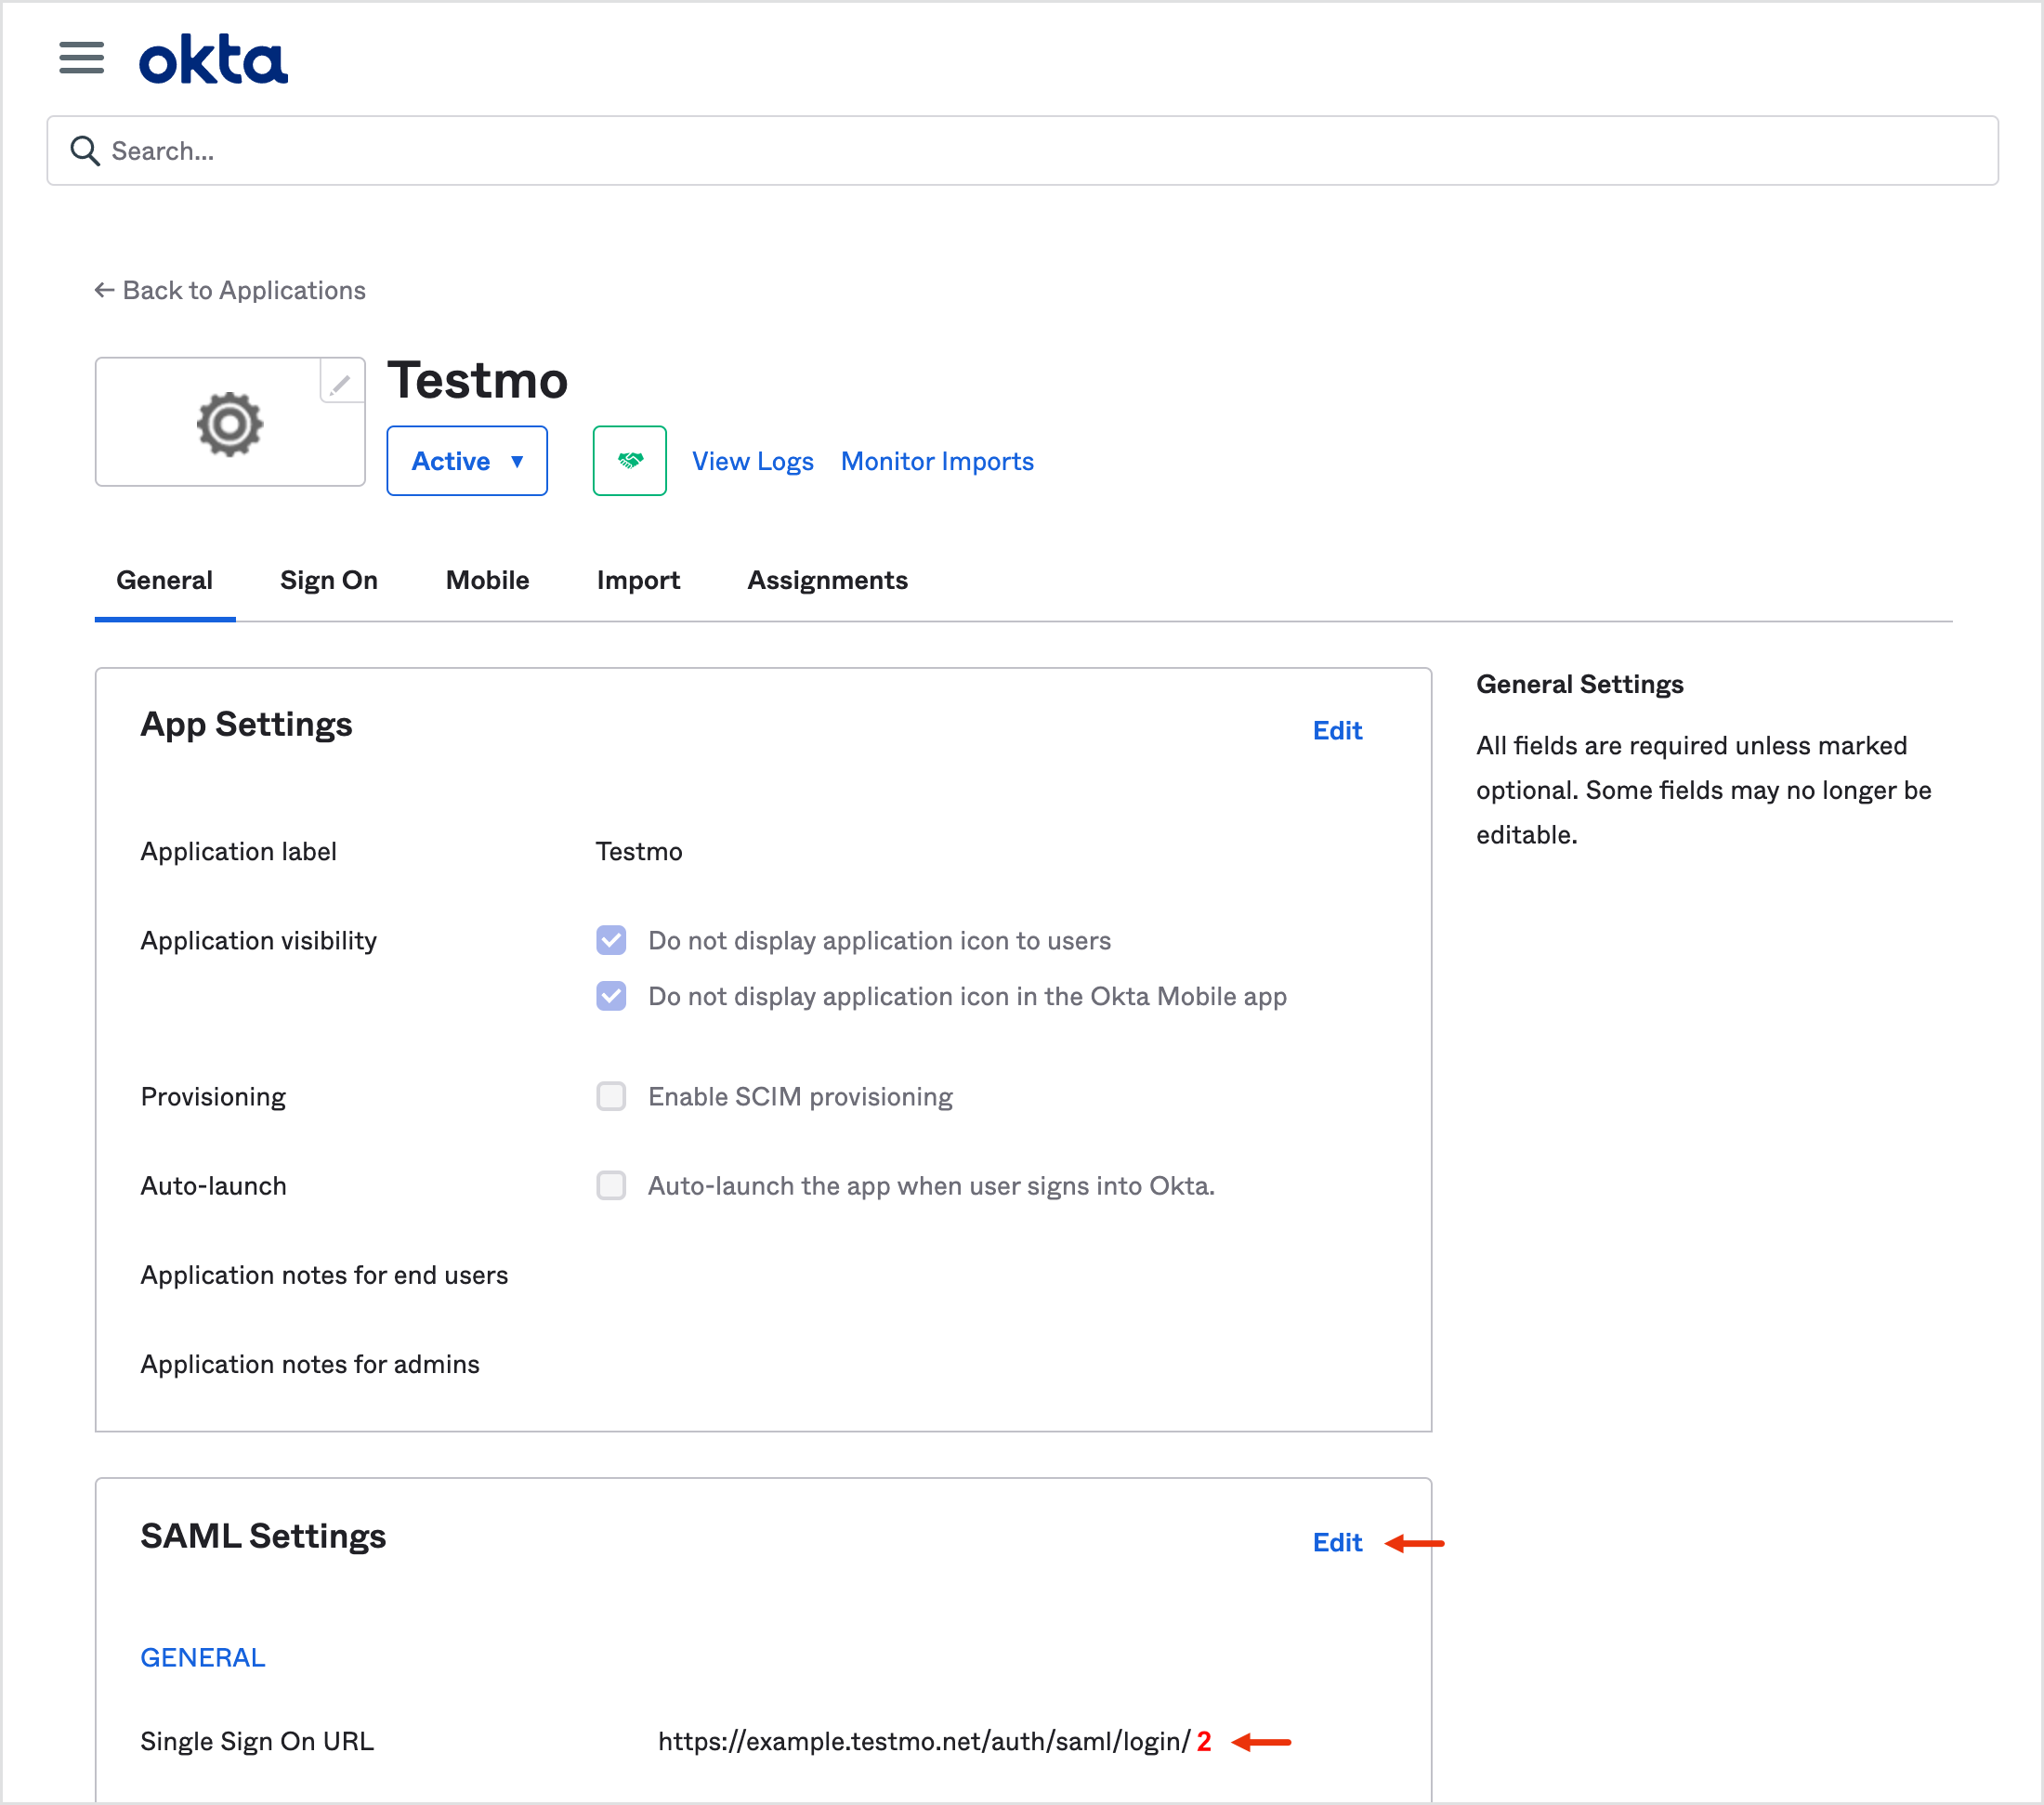Open View Logs link
The height and width of the screenshot is (1805, 2044).
coord(752,461)
